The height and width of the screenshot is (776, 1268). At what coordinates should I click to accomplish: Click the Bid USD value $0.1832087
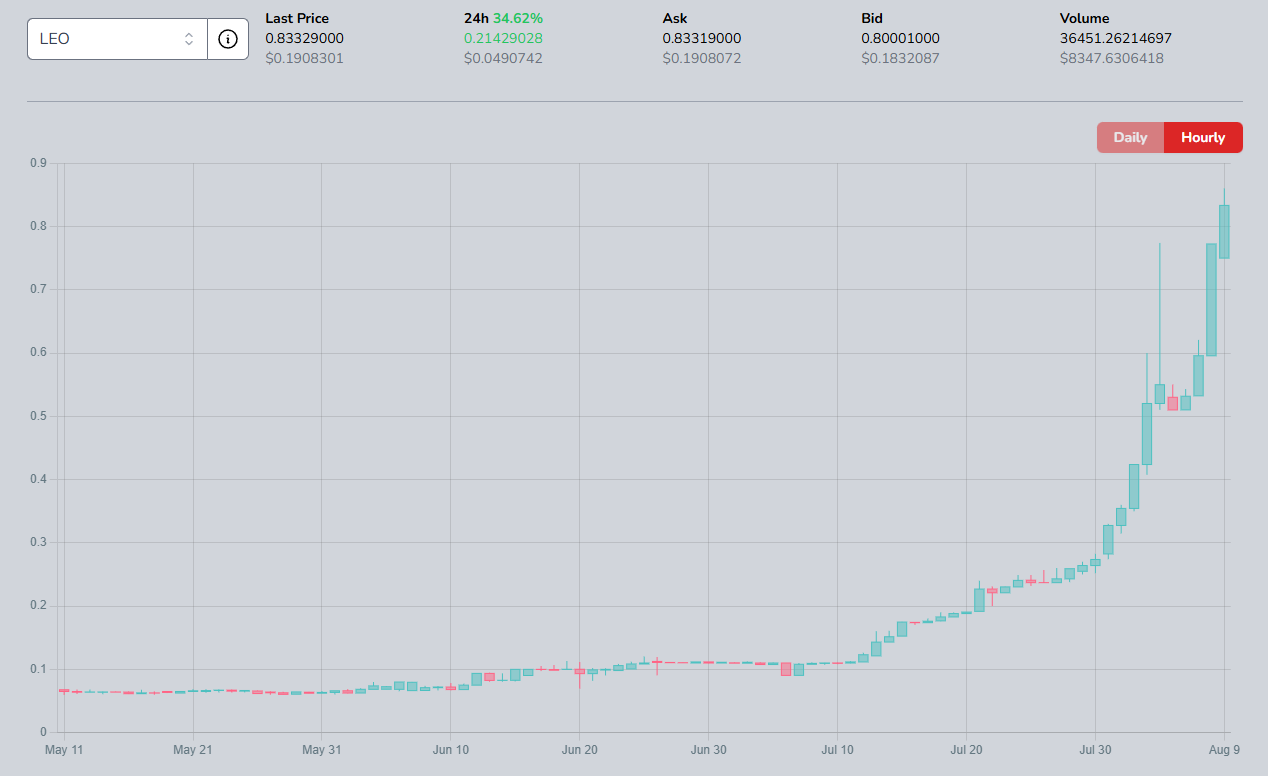(x=900, y=58)
